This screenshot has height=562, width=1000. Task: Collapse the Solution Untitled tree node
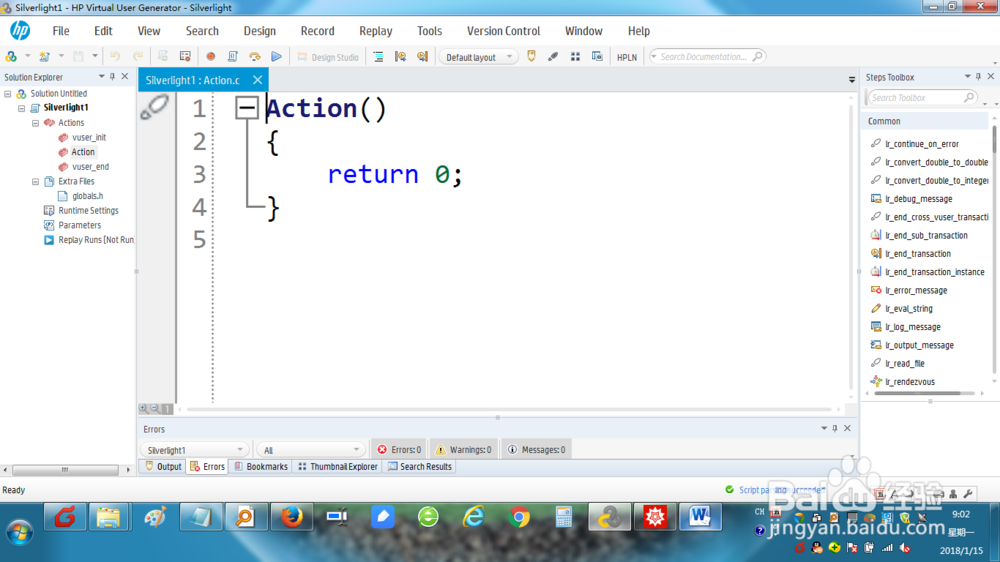pyautogui.click(x=8, y=94)
